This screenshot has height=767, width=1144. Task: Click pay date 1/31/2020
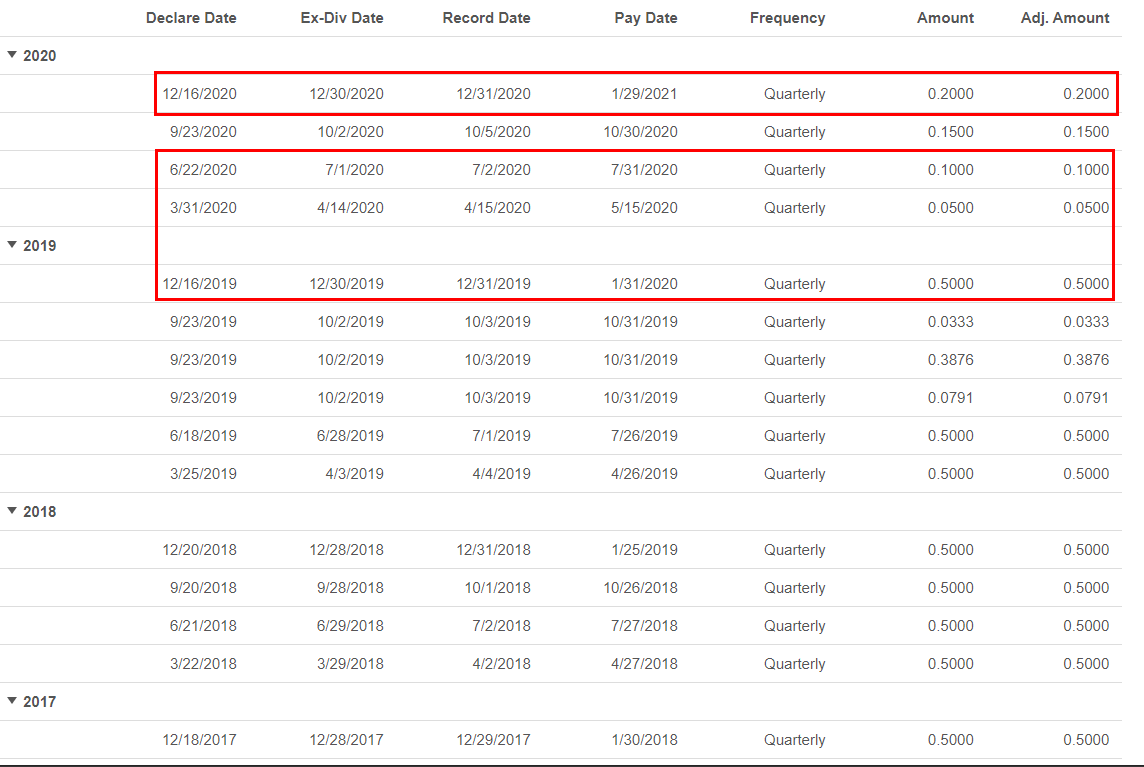pyautogui.click(x=644, y=283)
